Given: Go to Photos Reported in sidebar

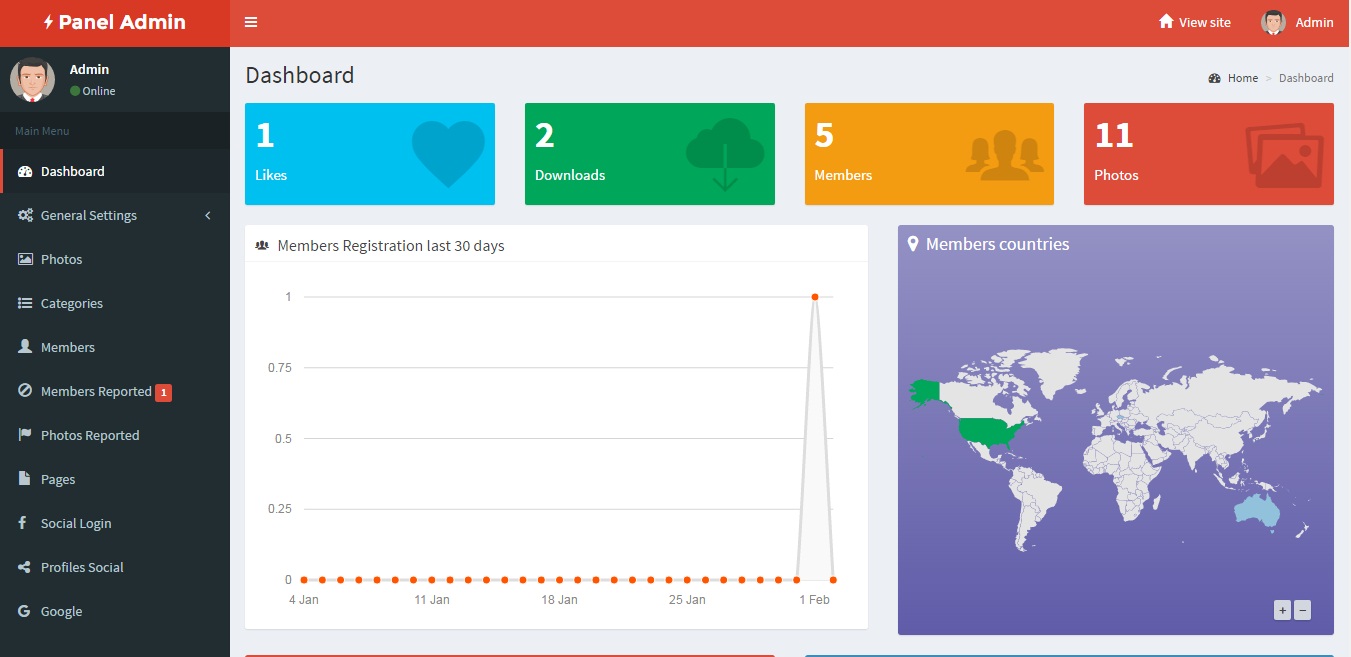Looking at the screenshot, I should pos(115,435).
